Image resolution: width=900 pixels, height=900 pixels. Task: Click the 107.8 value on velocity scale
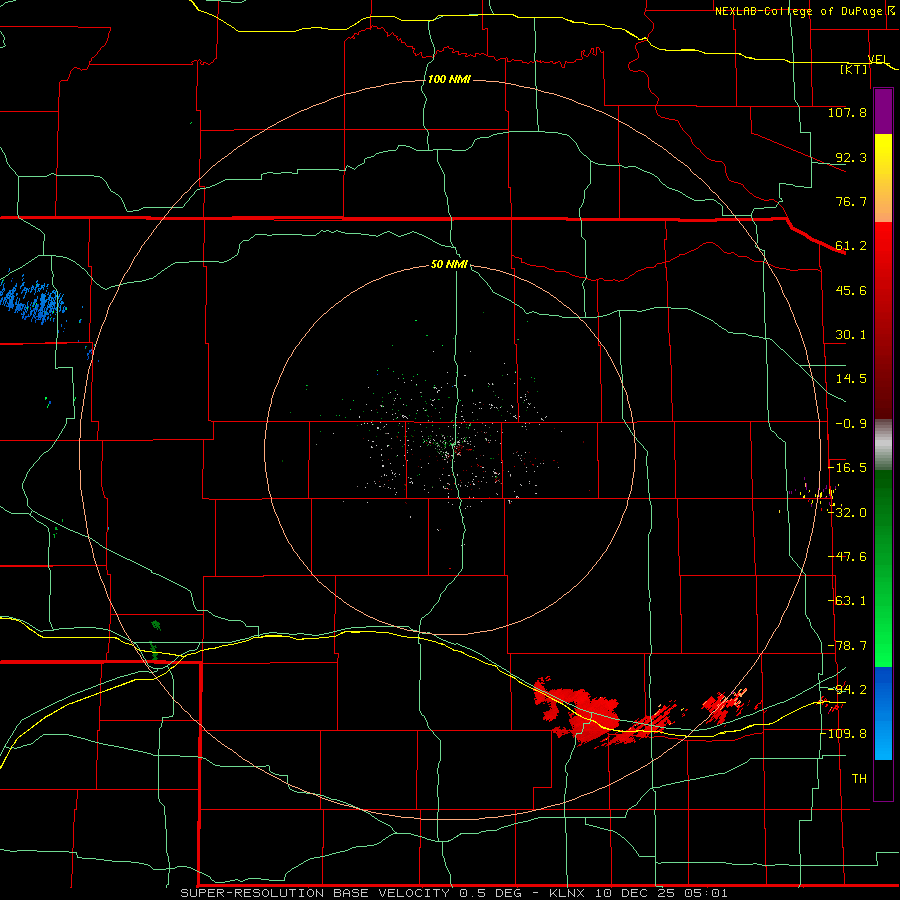847,112
